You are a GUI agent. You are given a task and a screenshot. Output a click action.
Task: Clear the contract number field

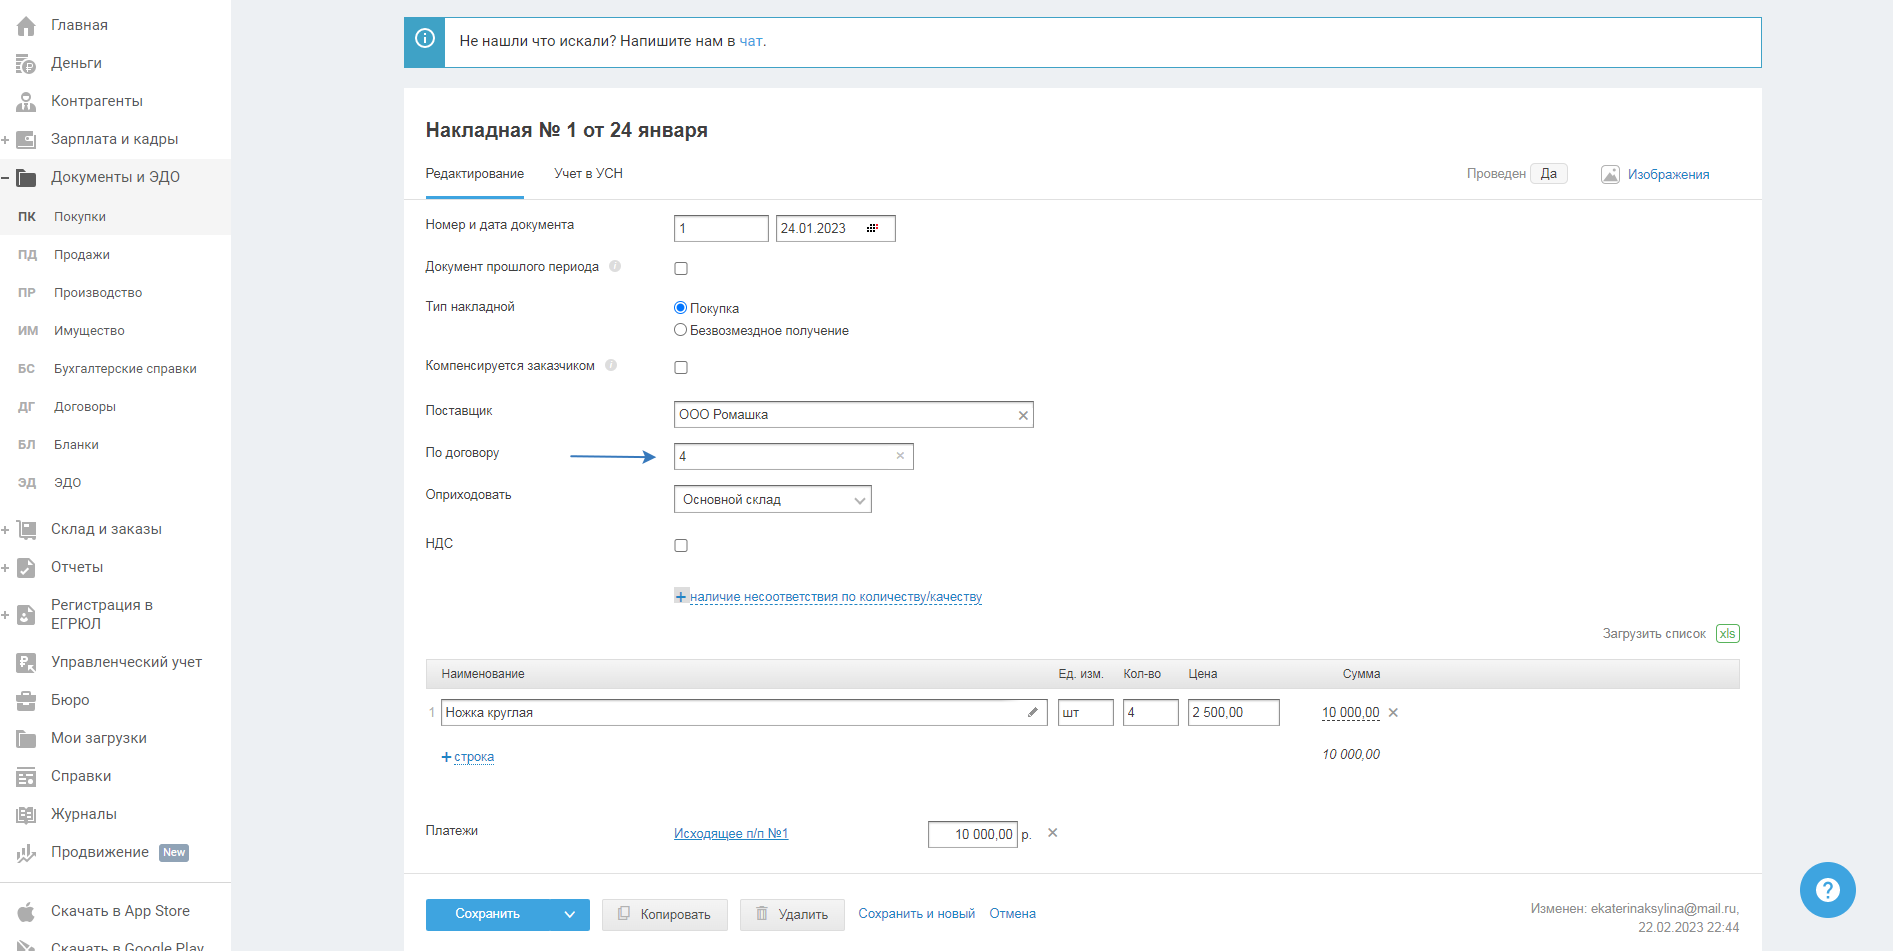tap(900, 456)
